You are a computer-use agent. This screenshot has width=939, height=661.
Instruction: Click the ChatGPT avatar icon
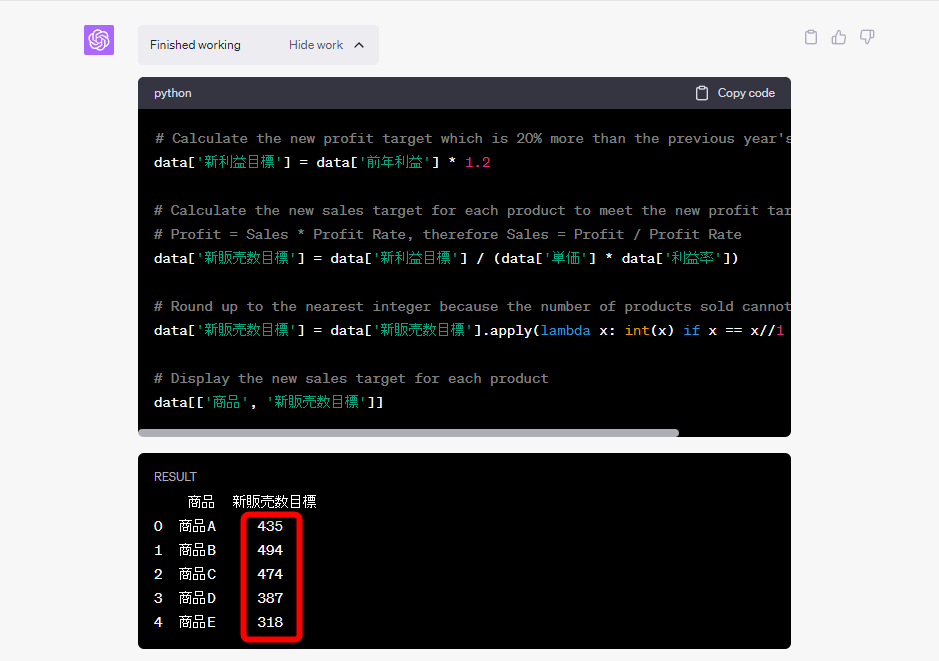coord(98,40)
